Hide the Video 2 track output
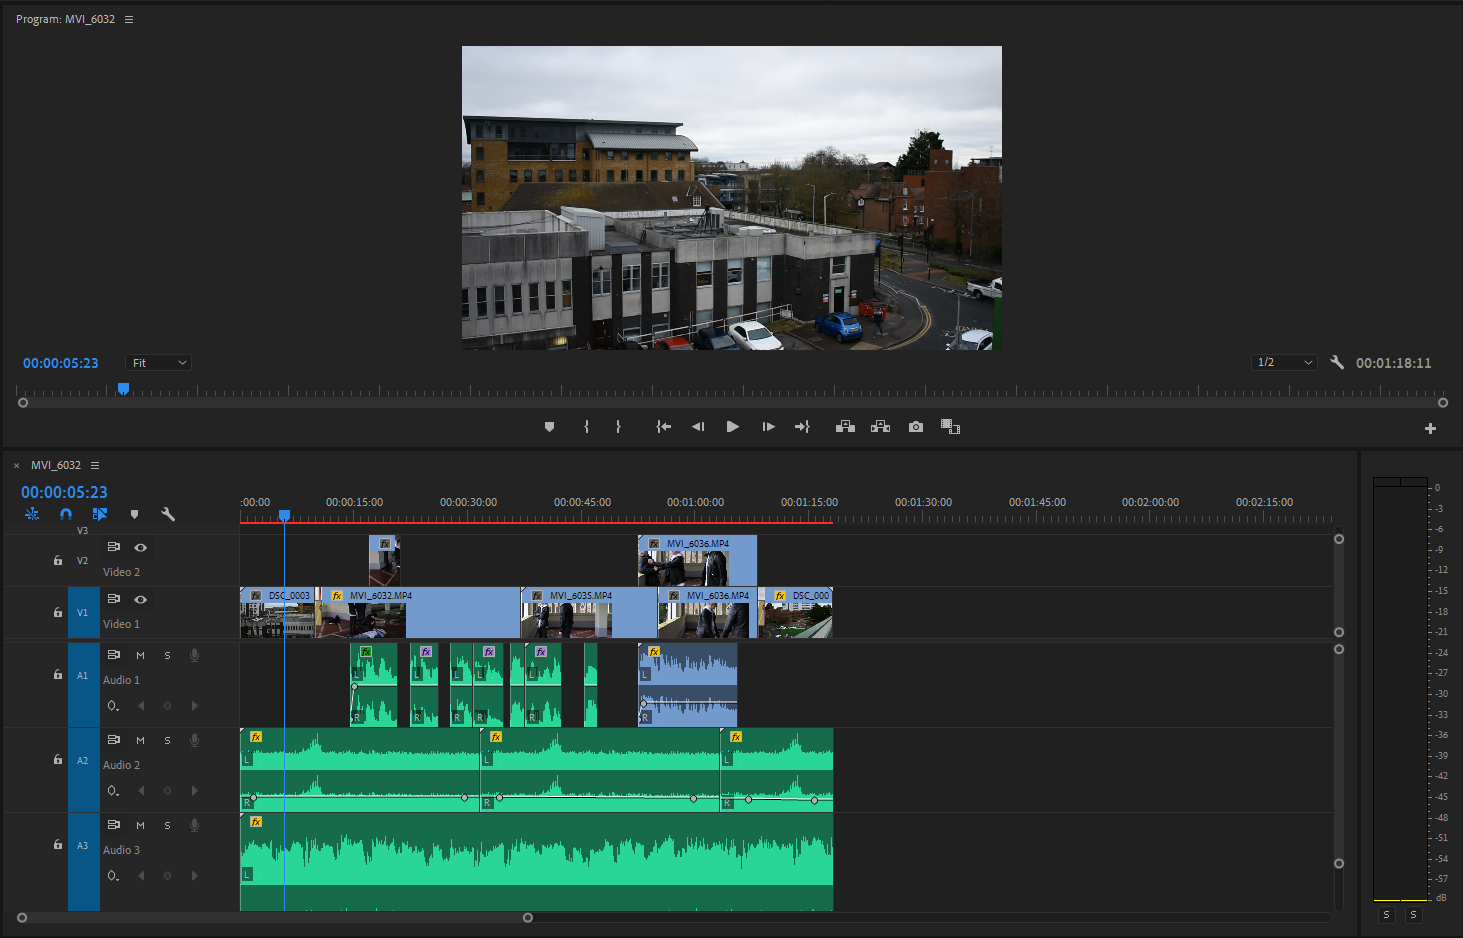The height and width of the screenshot is (938, 1463). coord(141,547)
